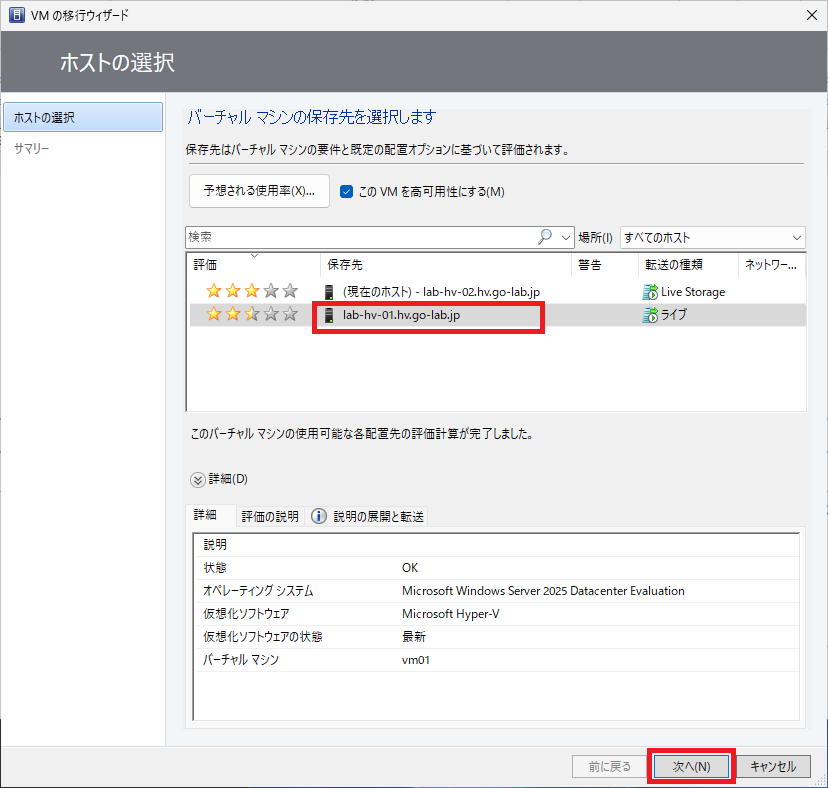Toggle the この VM を高可用性にする checkbox
The width and height of the screenshot is (828, 788).
click(346, 192)
